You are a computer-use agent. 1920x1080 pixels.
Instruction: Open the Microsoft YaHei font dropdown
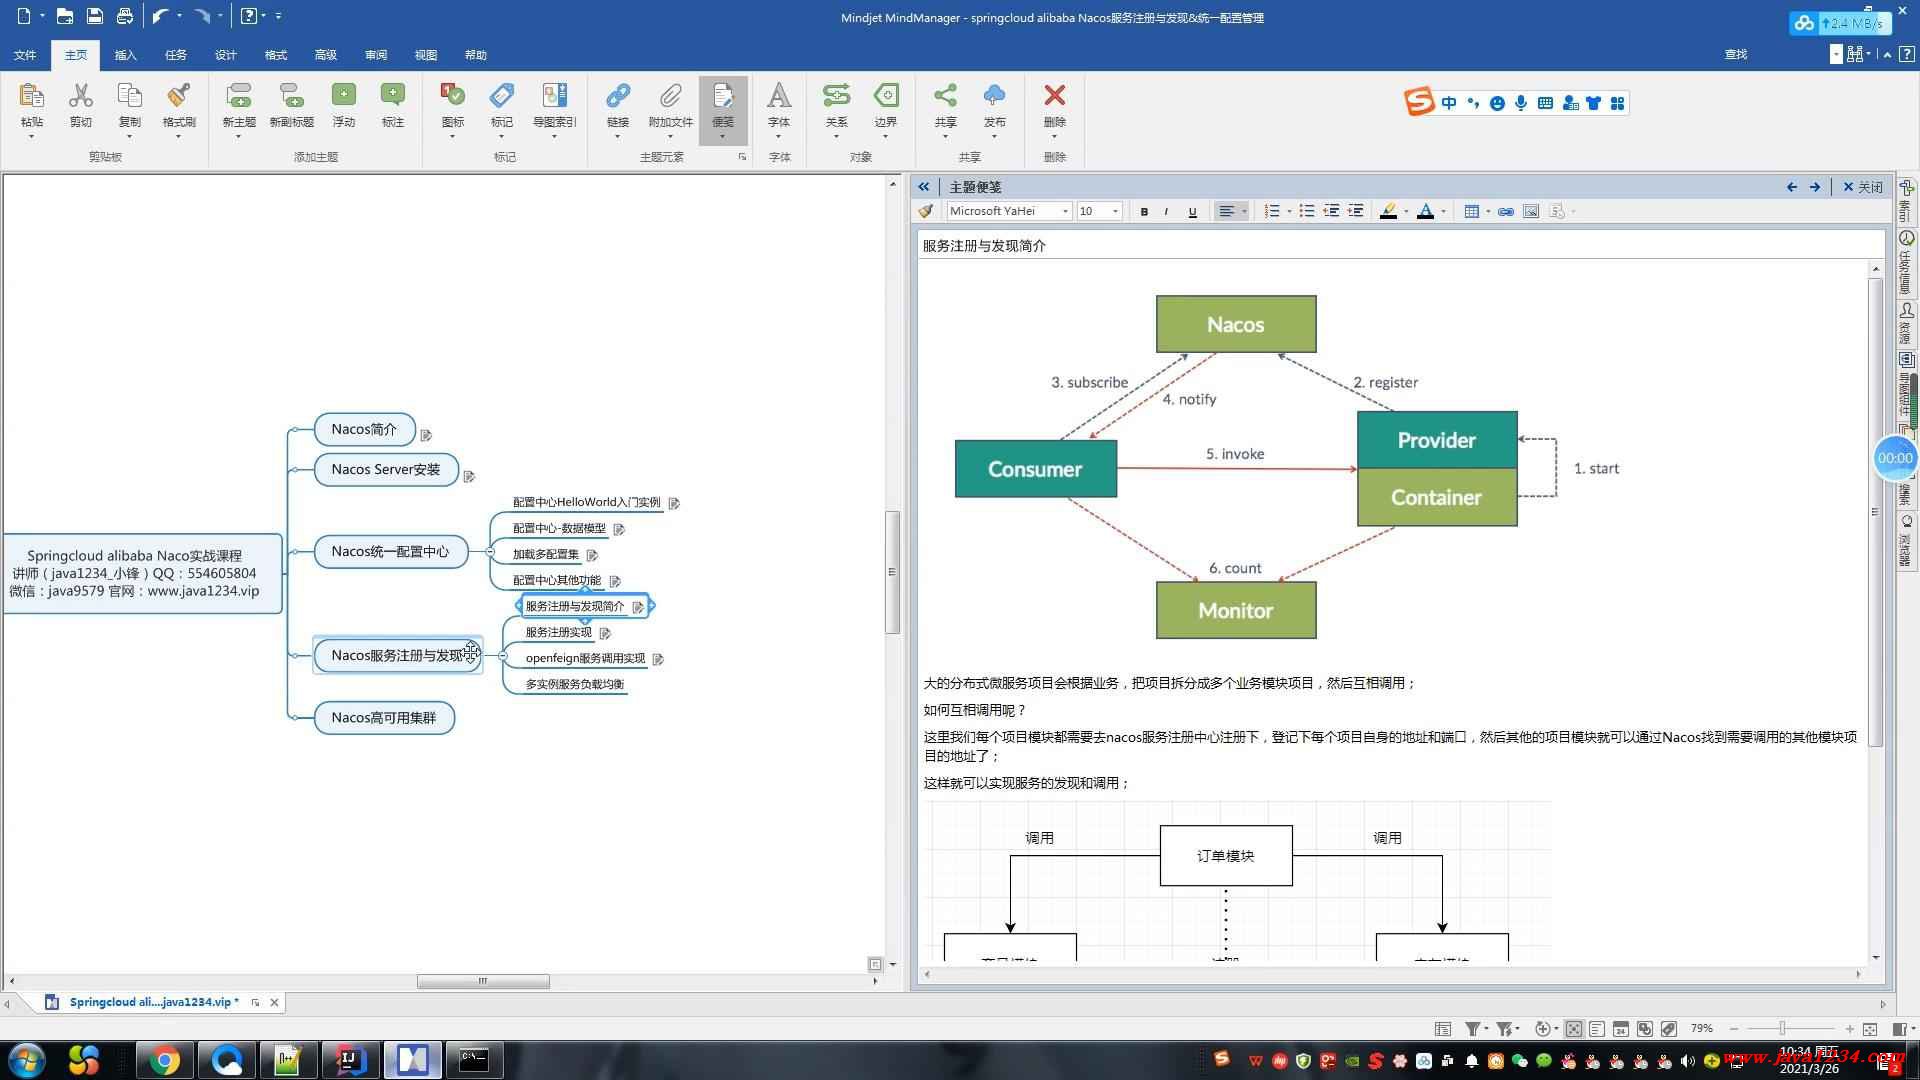pos(1066,211)
